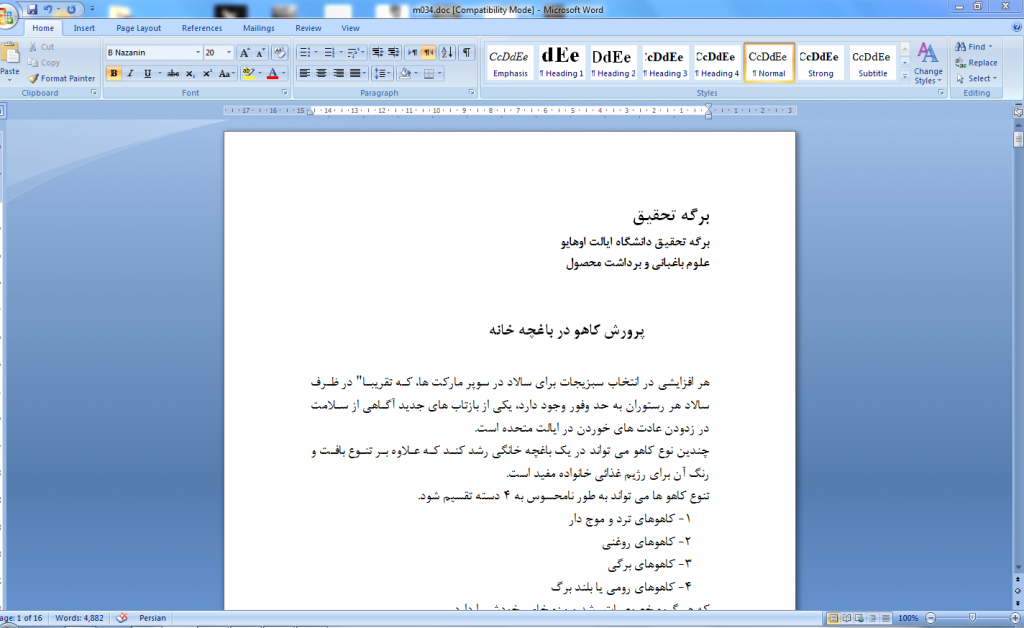The width and height of the screenshot is (1024, 628).
Task: Click the Replace button
Action: [975, 63]
